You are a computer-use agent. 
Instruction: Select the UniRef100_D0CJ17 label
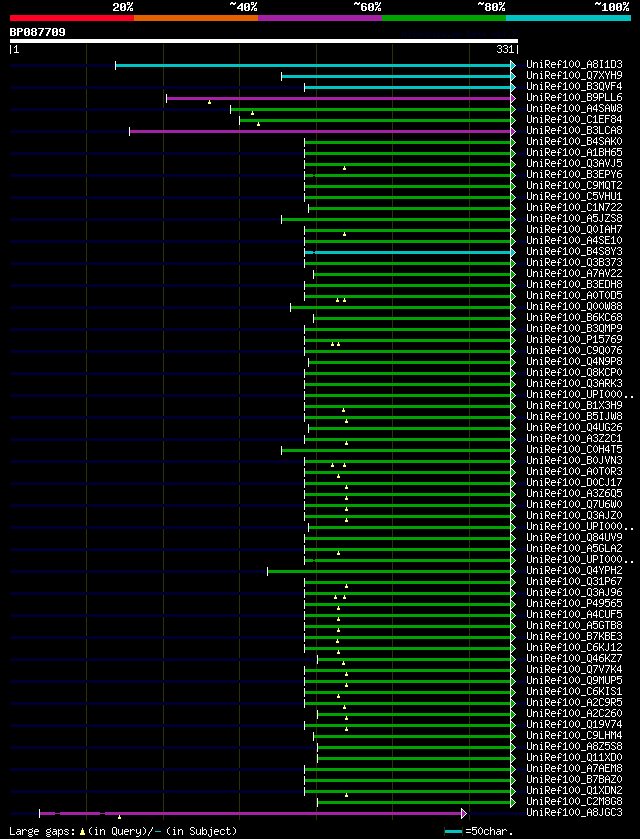click(x=574, y=483)
